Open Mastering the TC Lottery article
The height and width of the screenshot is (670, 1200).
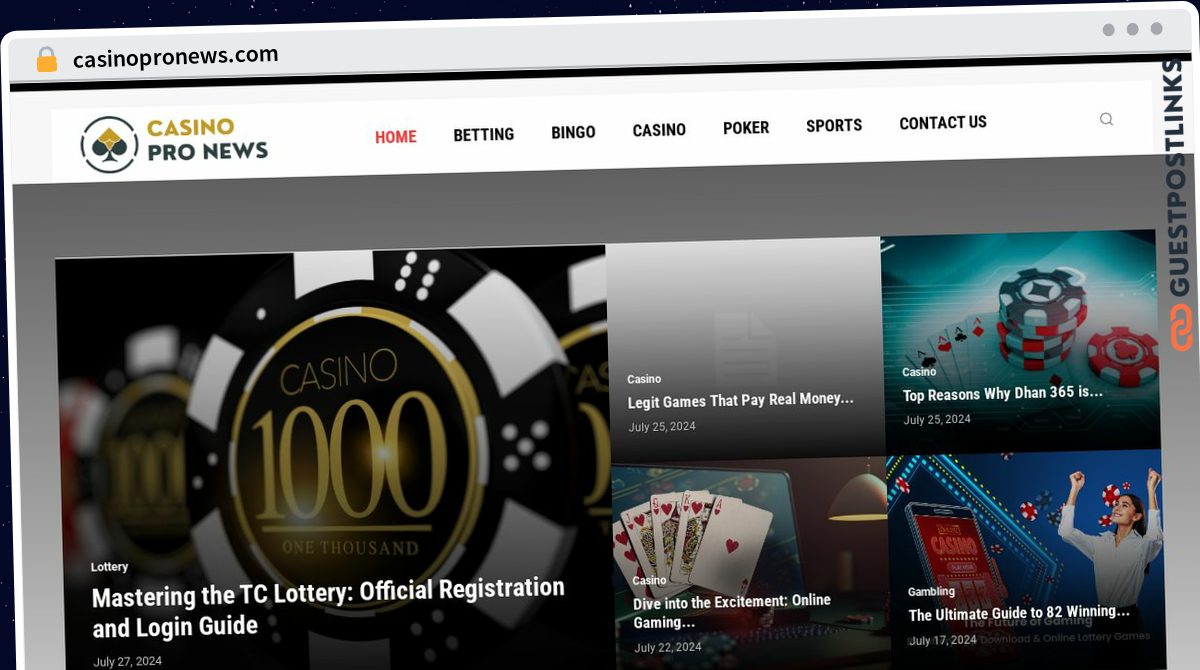[x=328, y=608]
